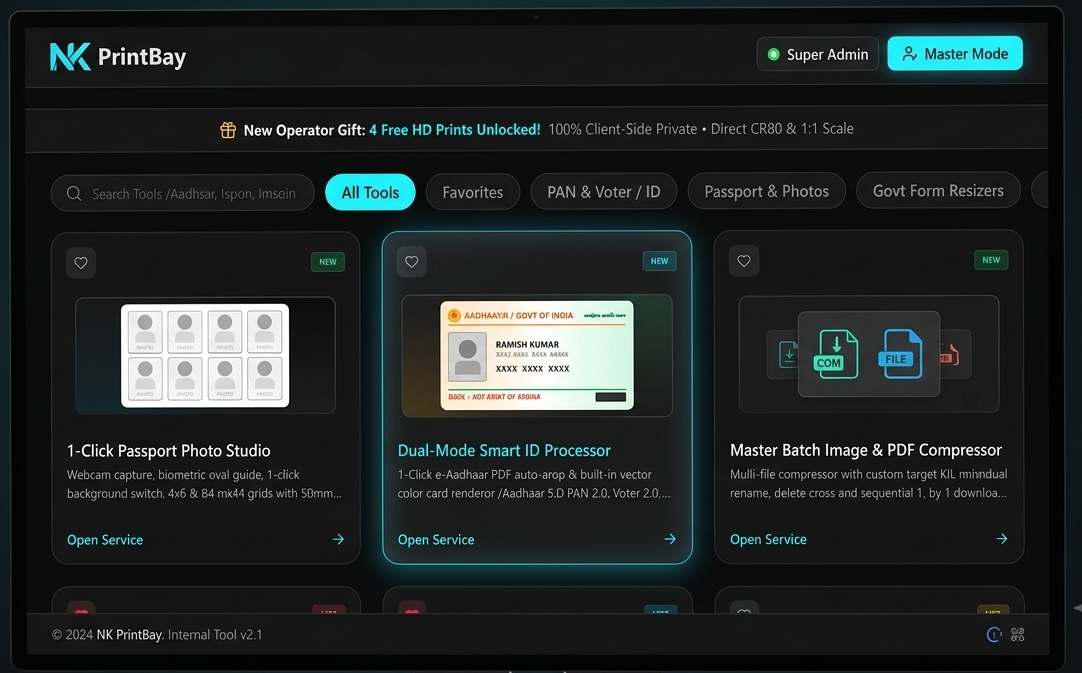Open Service for the Batch PDF Compressor

768,539
